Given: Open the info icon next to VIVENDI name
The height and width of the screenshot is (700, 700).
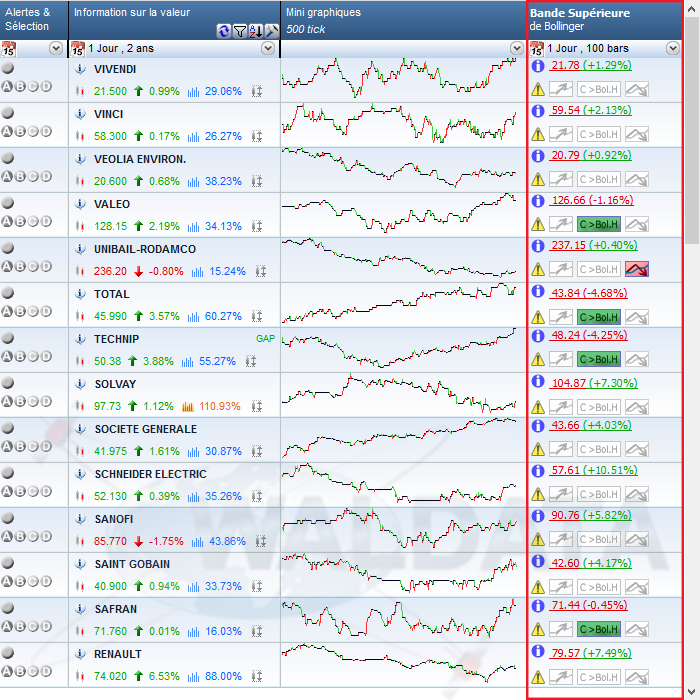Looking at the screenshot, I should pyautogui.click(x=80, y=69).
